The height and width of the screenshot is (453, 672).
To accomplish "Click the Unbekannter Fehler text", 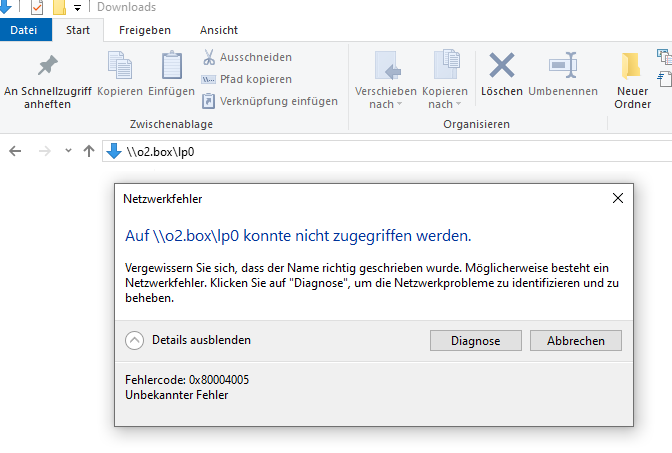I will point(177,395).
